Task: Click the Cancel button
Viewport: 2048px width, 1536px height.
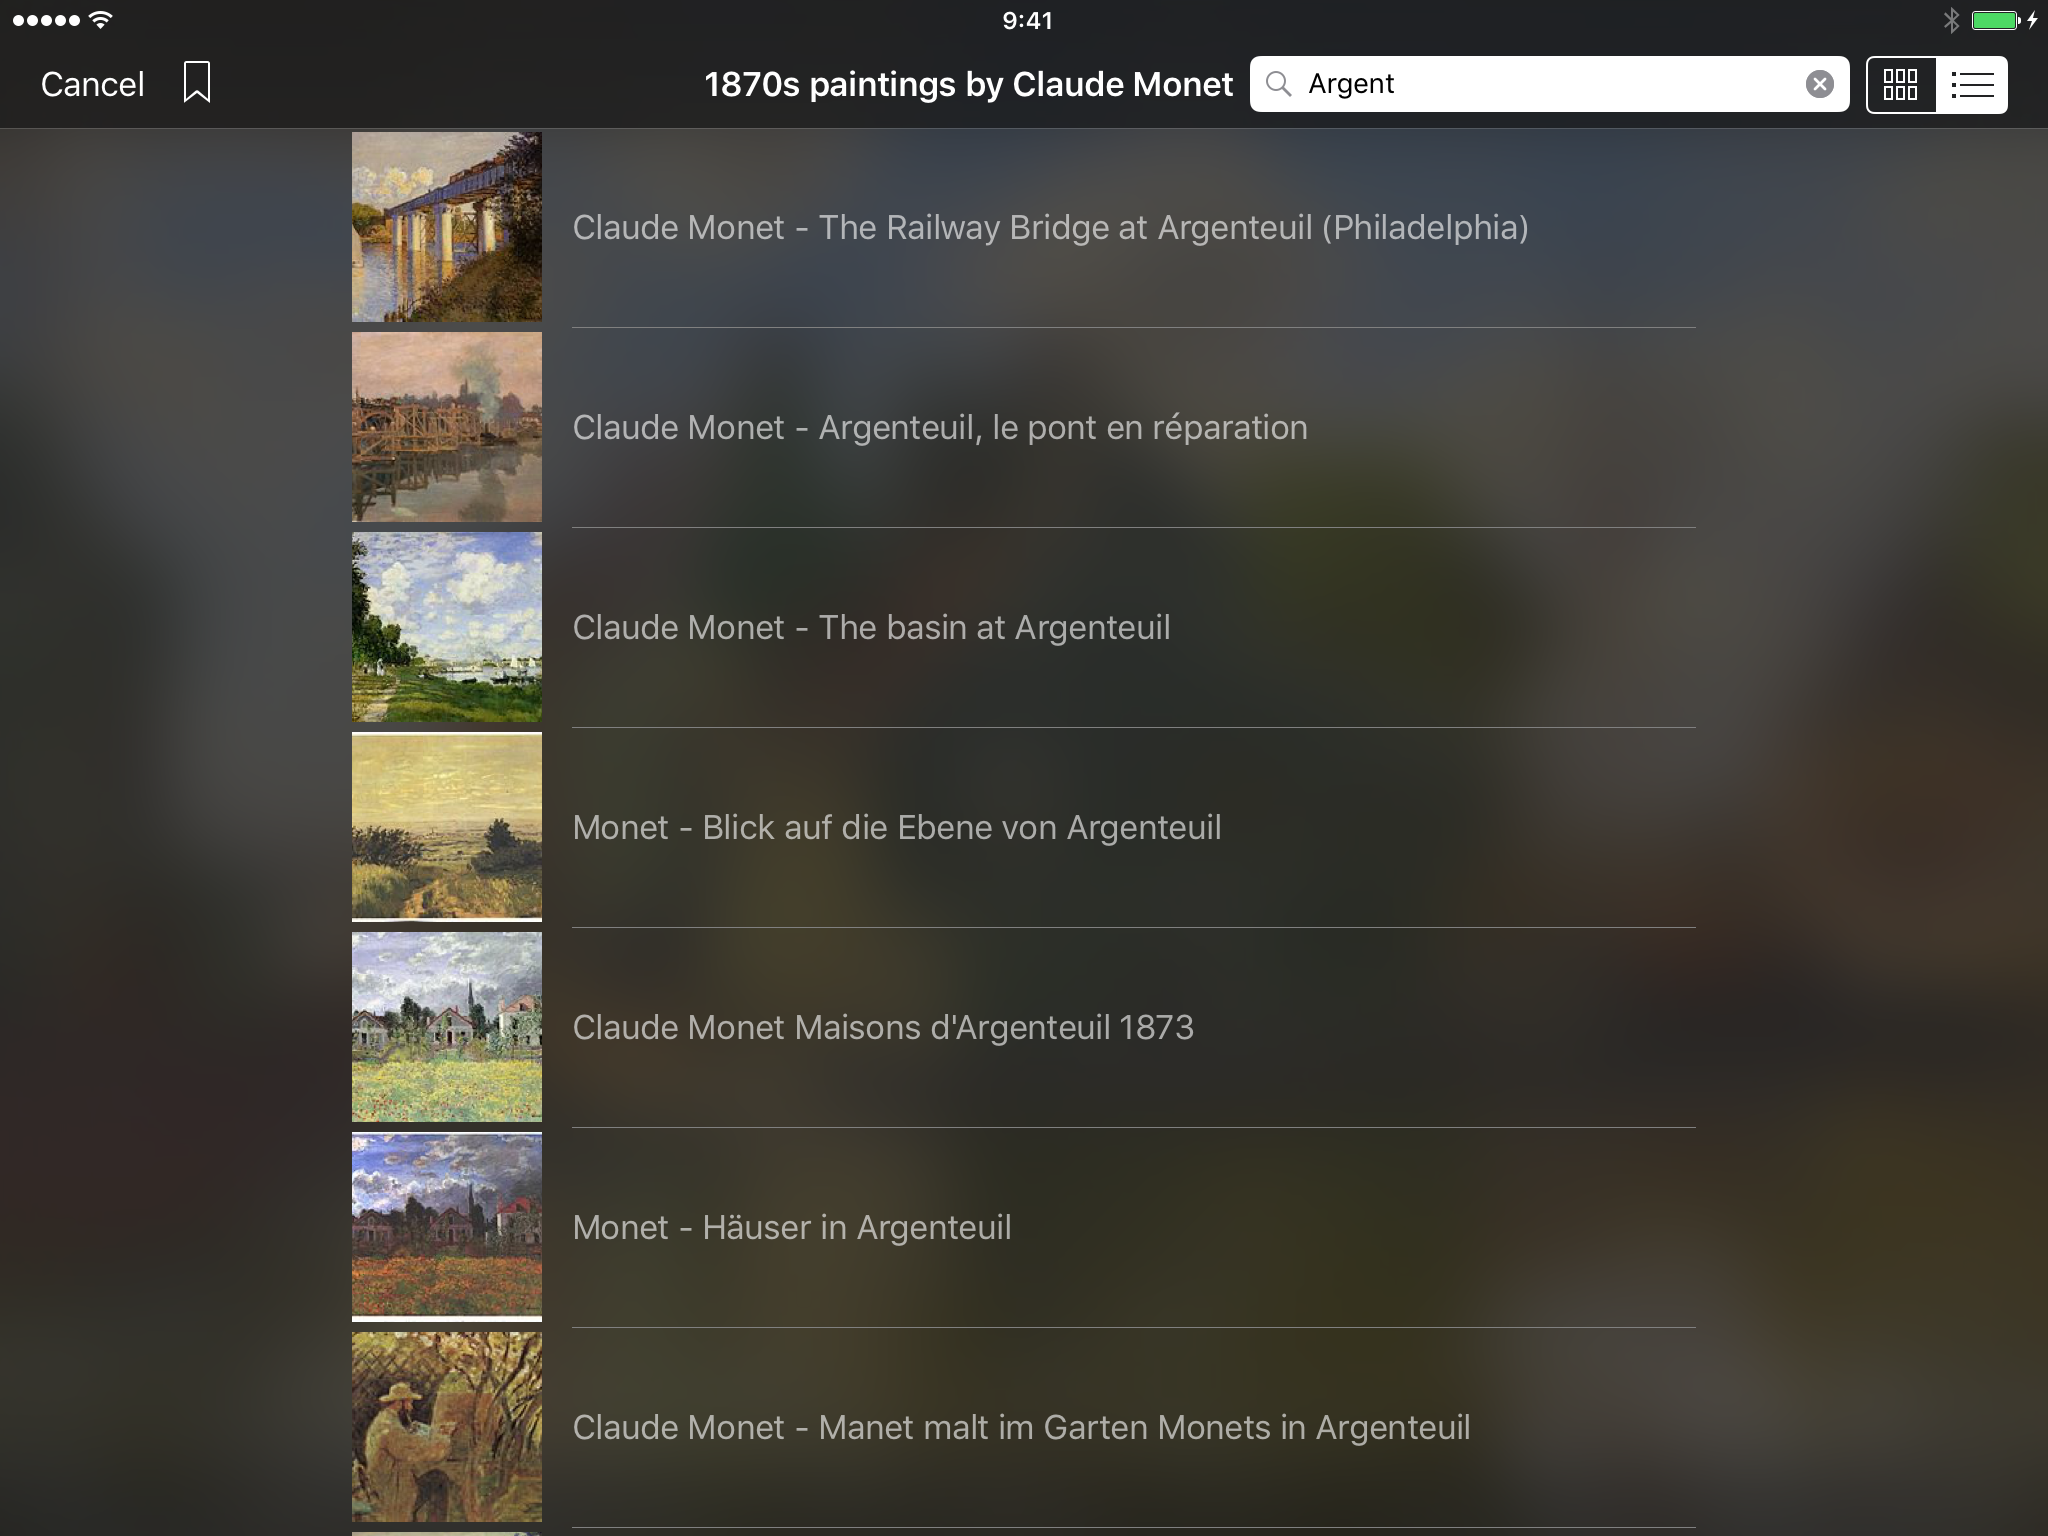Action: tap(92, 84)
